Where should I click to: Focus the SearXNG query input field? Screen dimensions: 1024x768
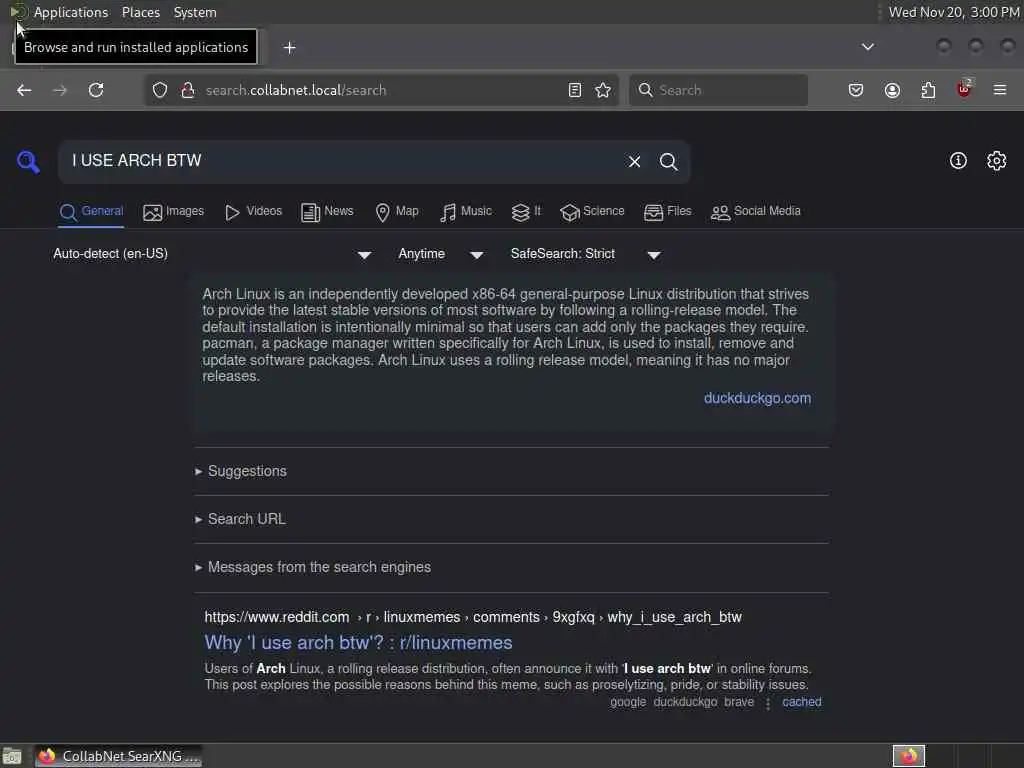click(343, 161)
